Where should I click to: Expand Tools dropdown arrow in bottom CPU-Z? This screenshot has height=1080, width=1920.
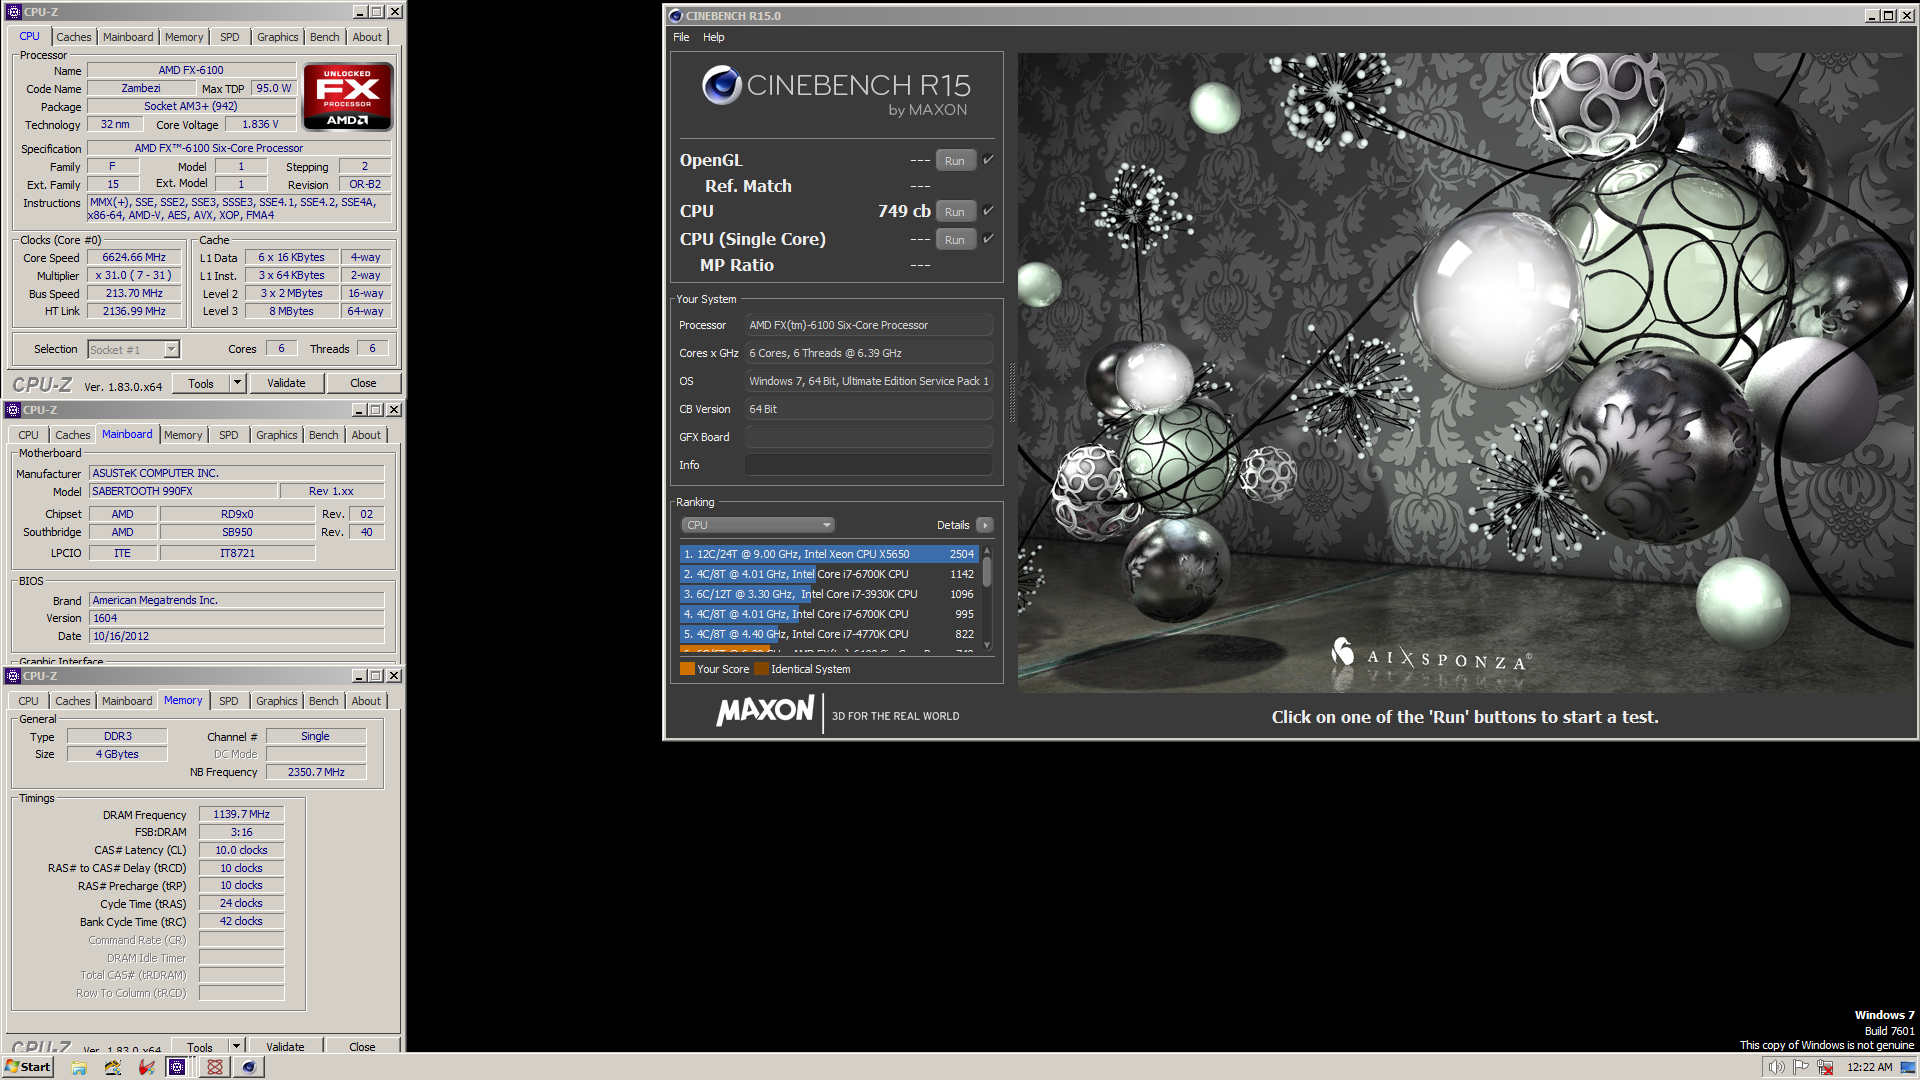click(237, 1046)
